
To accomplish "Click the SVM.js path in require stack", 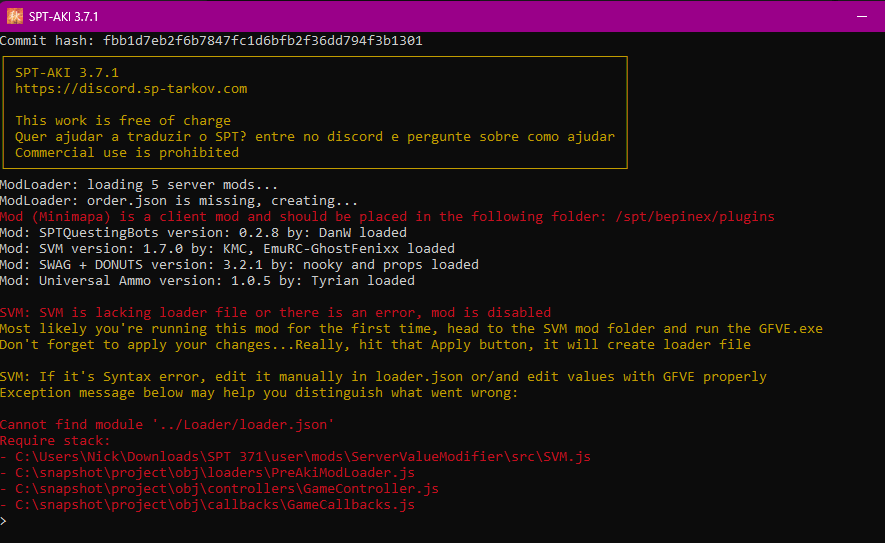I will [x=303, y=456].
